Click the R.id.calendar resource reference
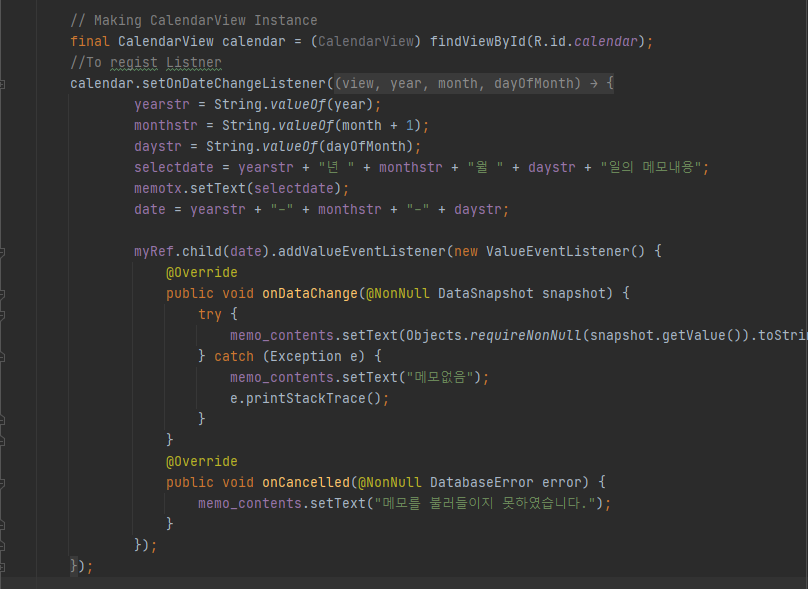The width and height of the screenshot is (808, 589). 589,41
